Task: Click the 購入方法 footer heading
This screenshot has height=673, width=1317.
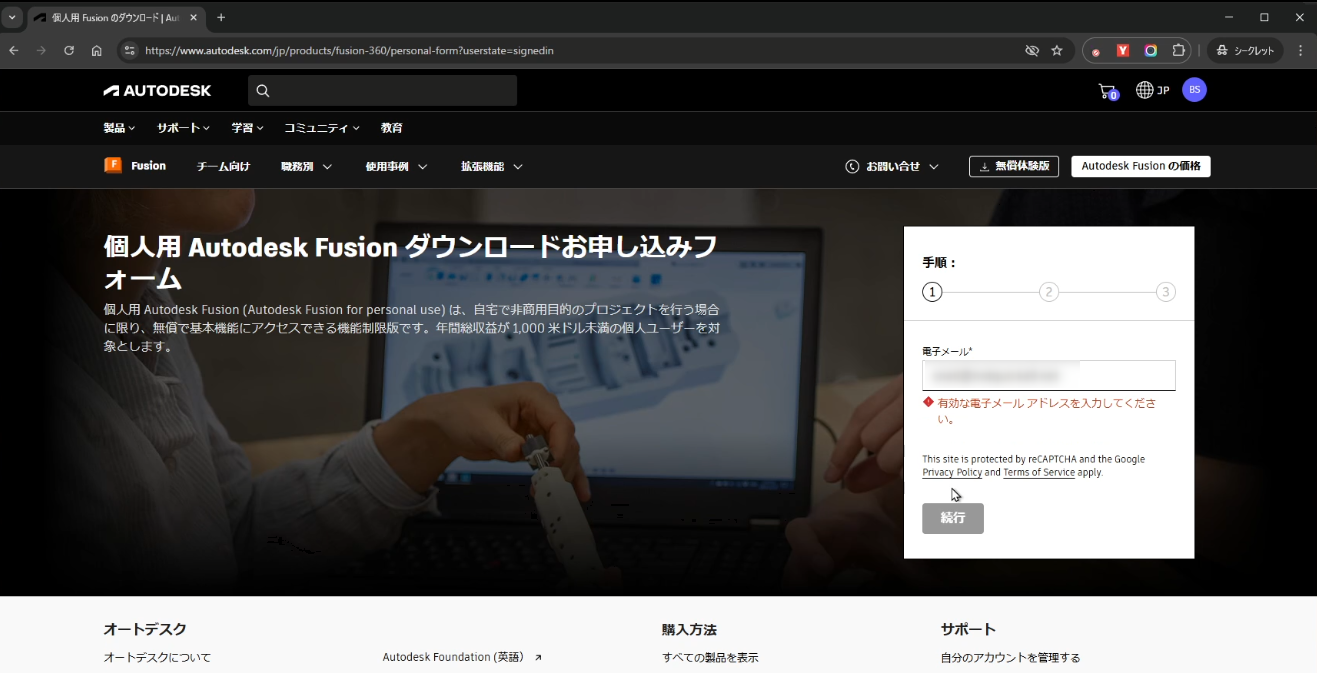Action: (x=689, y=629)
